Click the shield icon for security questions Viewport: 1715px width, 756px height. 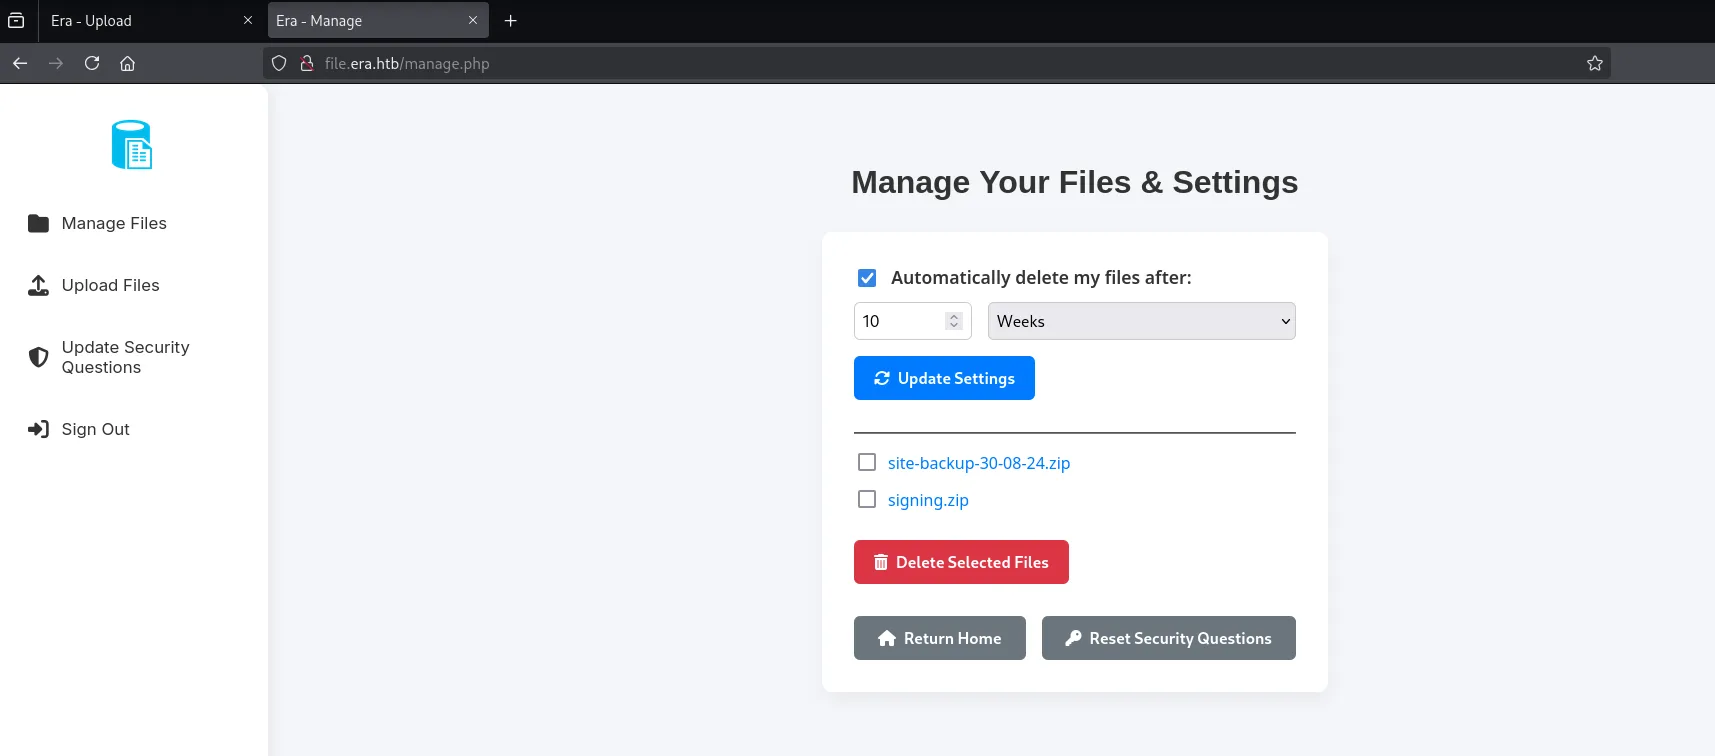pos(38,357)
